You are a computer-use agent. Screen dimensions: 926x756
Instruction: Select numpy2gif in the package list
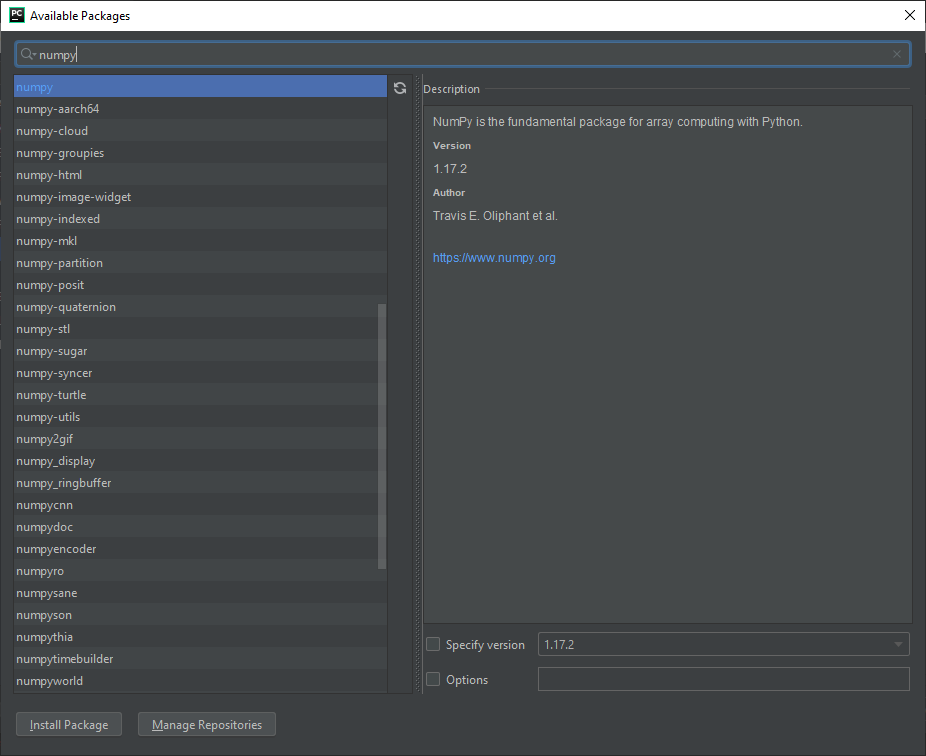click(x=44, y=439)
